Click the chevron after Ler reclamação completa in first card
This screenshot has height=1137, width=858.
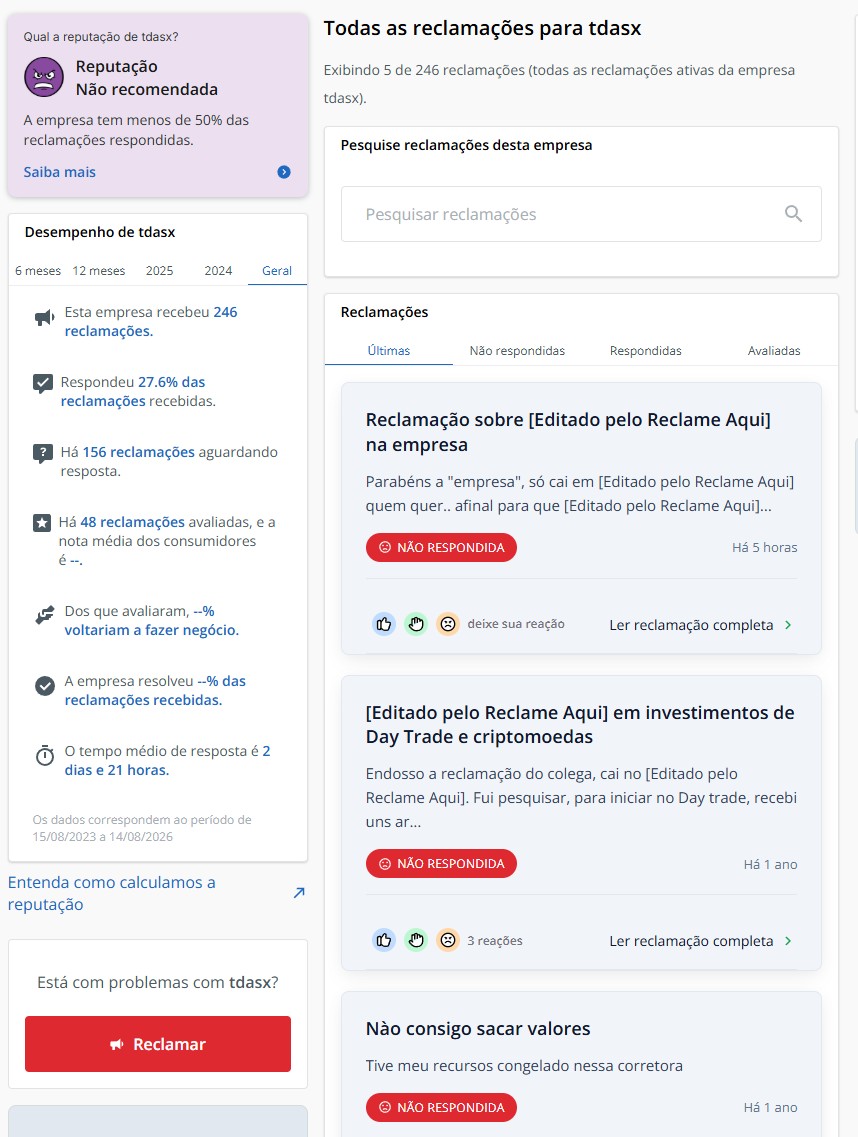(x=788, y=625)
